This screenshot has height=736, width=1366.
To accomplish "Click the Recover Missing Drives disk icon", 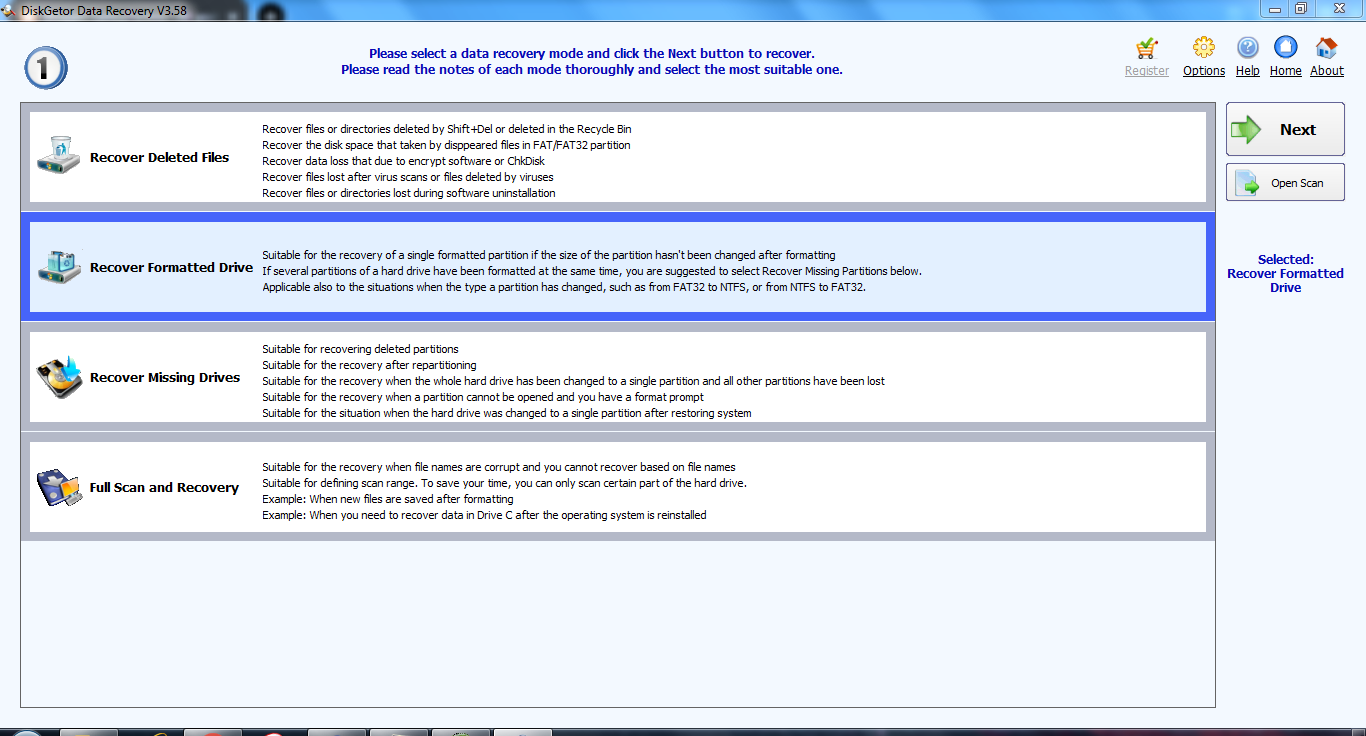I will point(57,376).
